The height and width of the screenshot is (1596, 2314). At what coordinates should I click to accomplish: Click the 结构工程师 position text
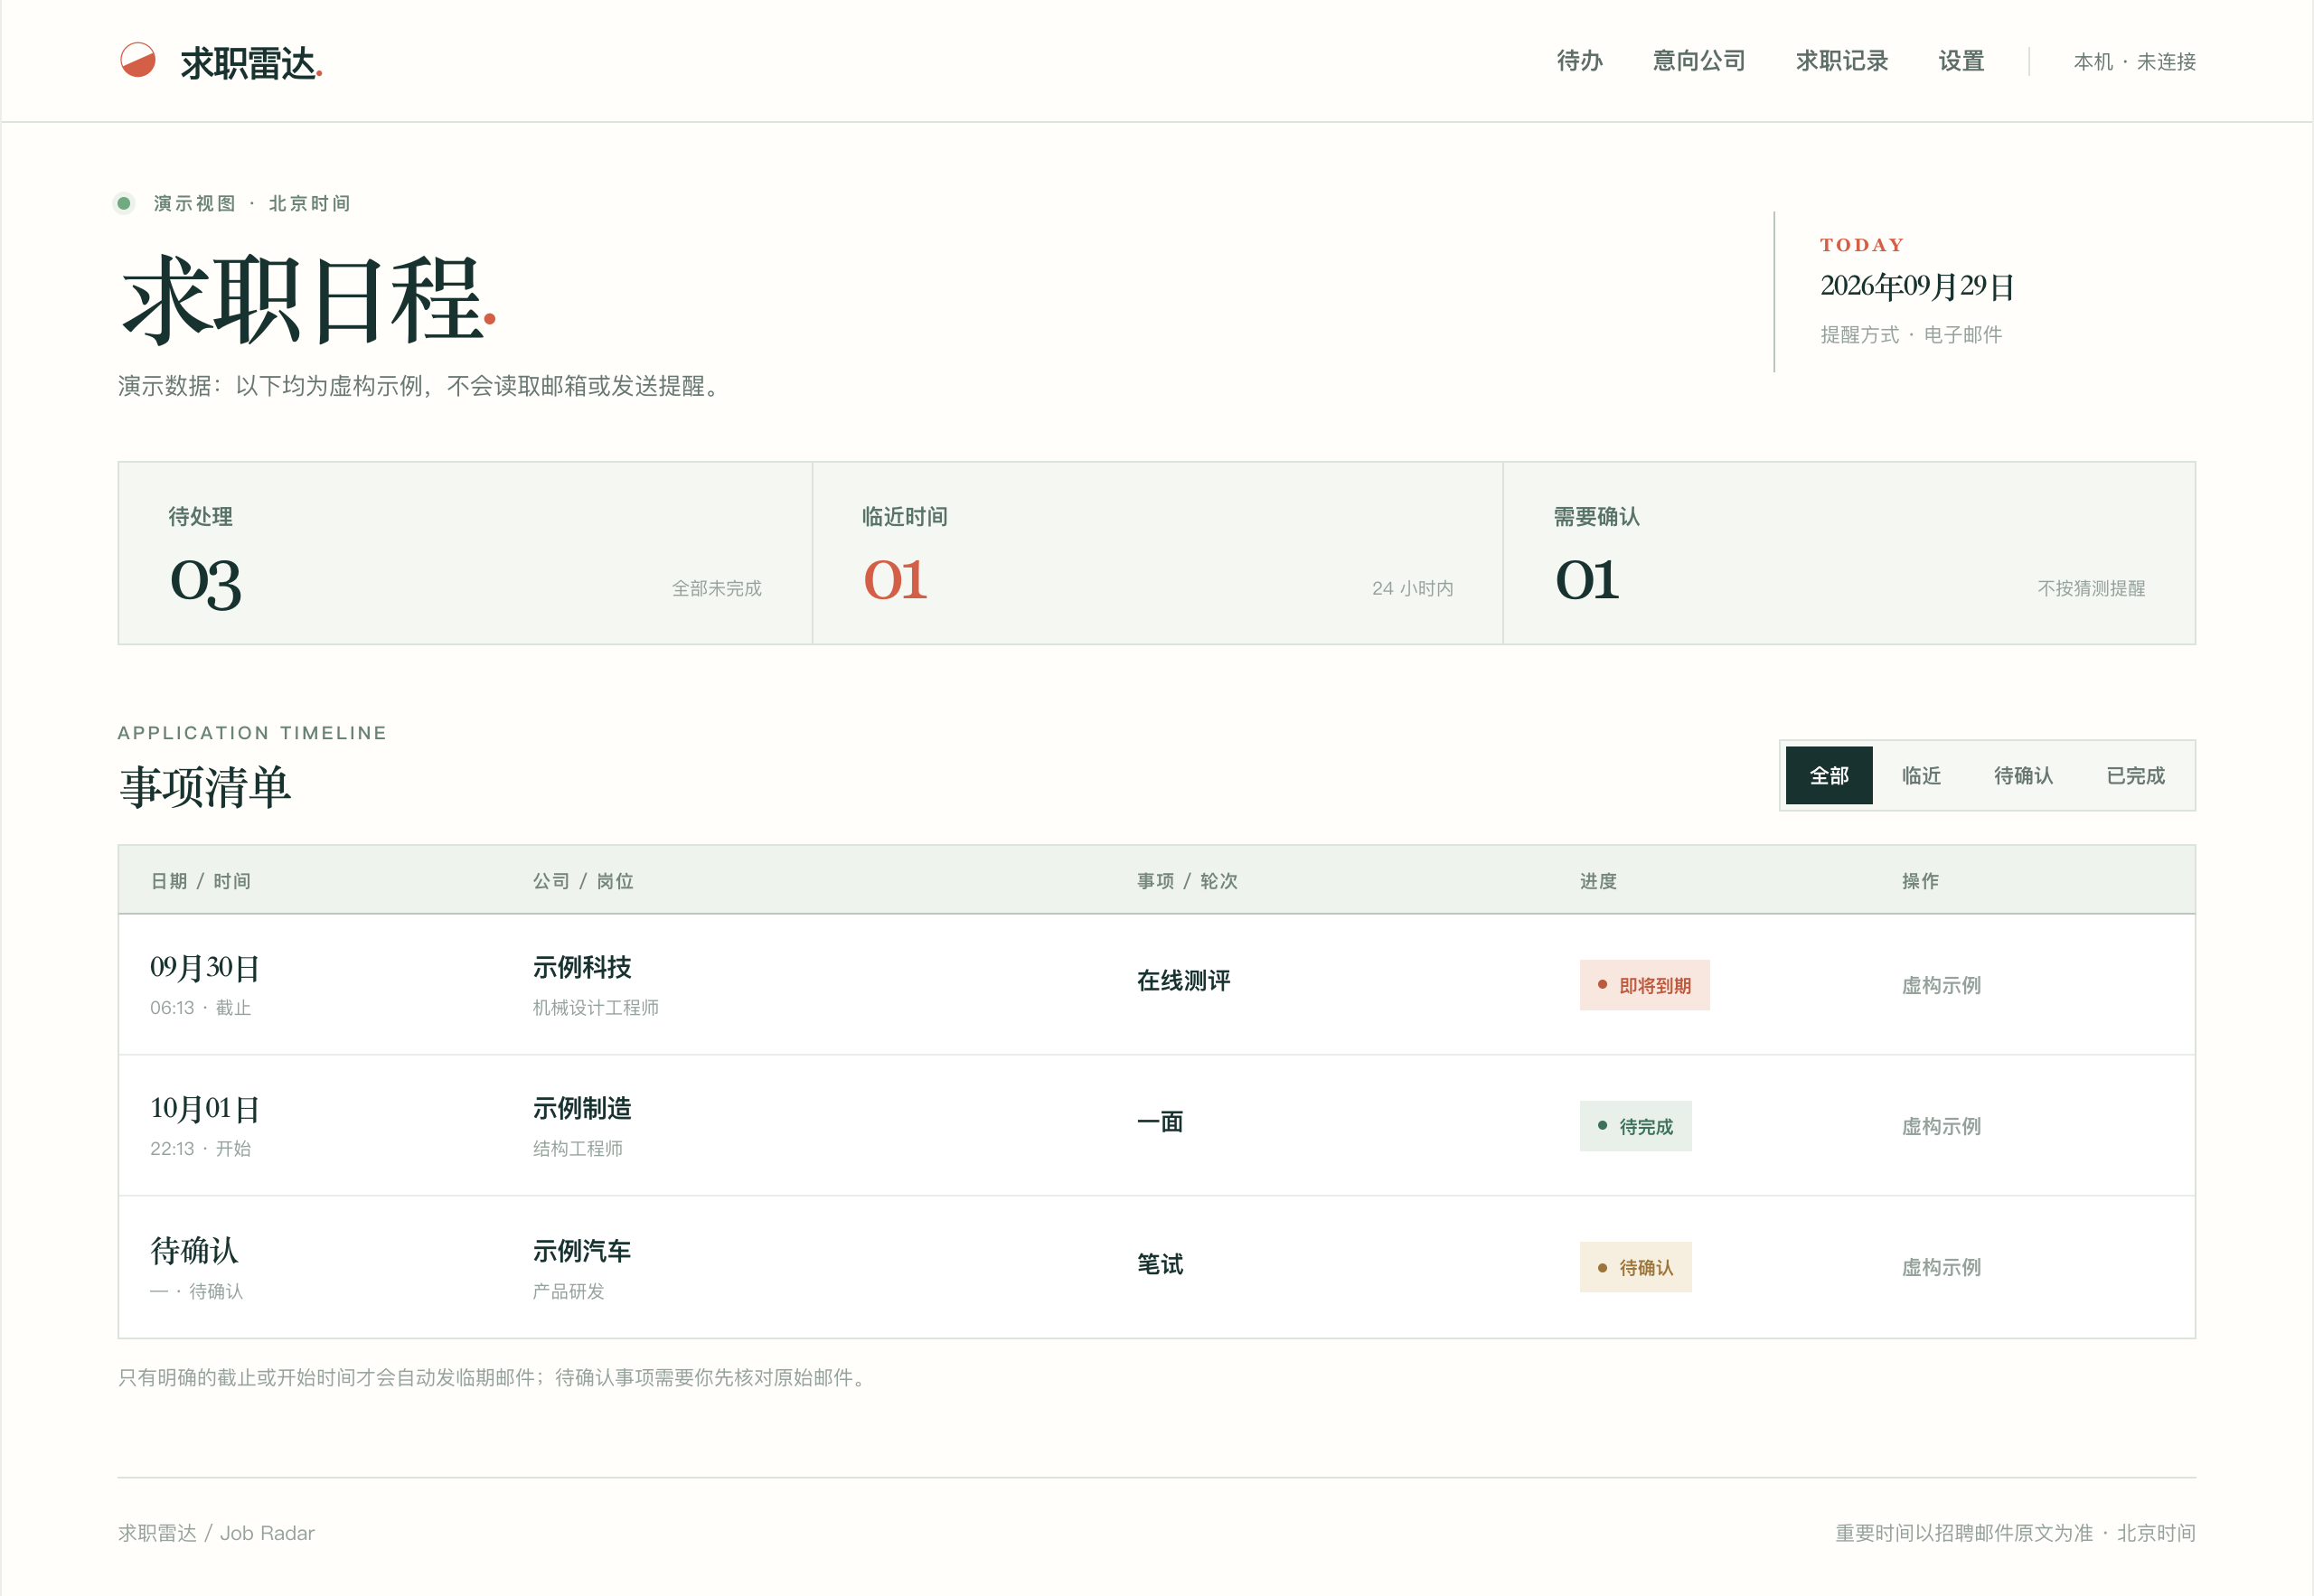point(578,1149)
